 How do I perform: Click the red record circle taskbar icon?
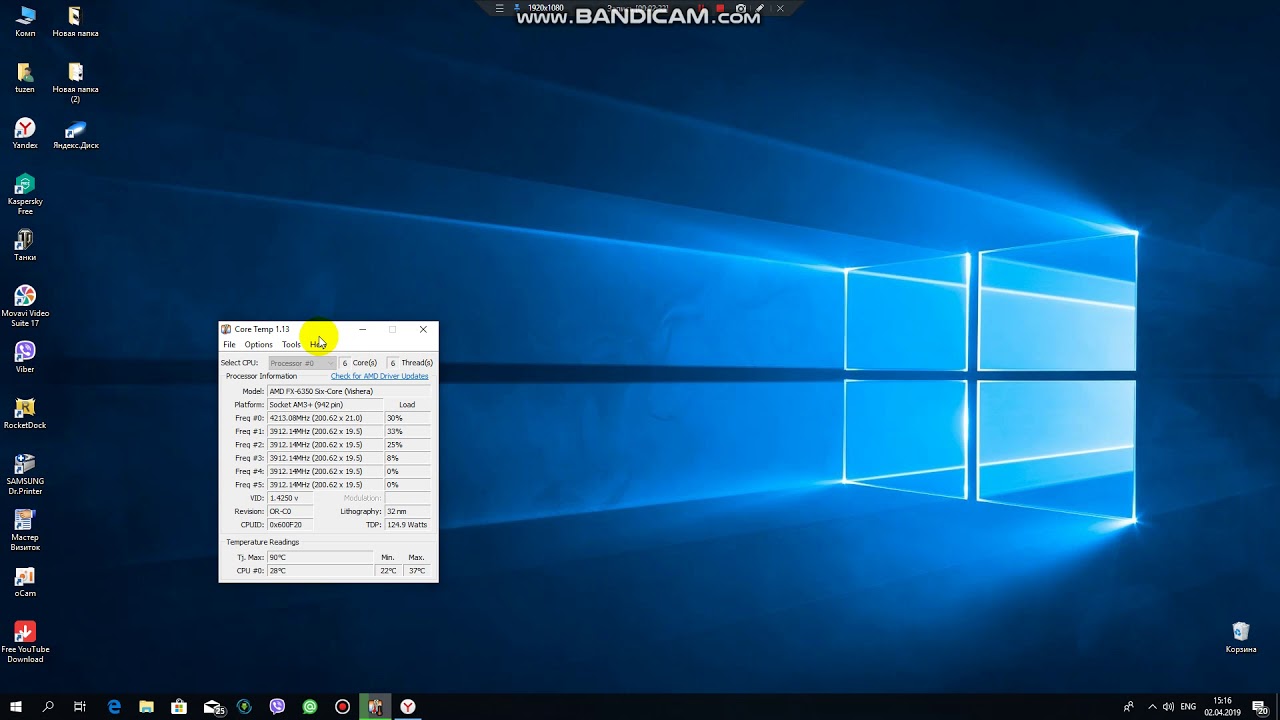click(342, 707)
